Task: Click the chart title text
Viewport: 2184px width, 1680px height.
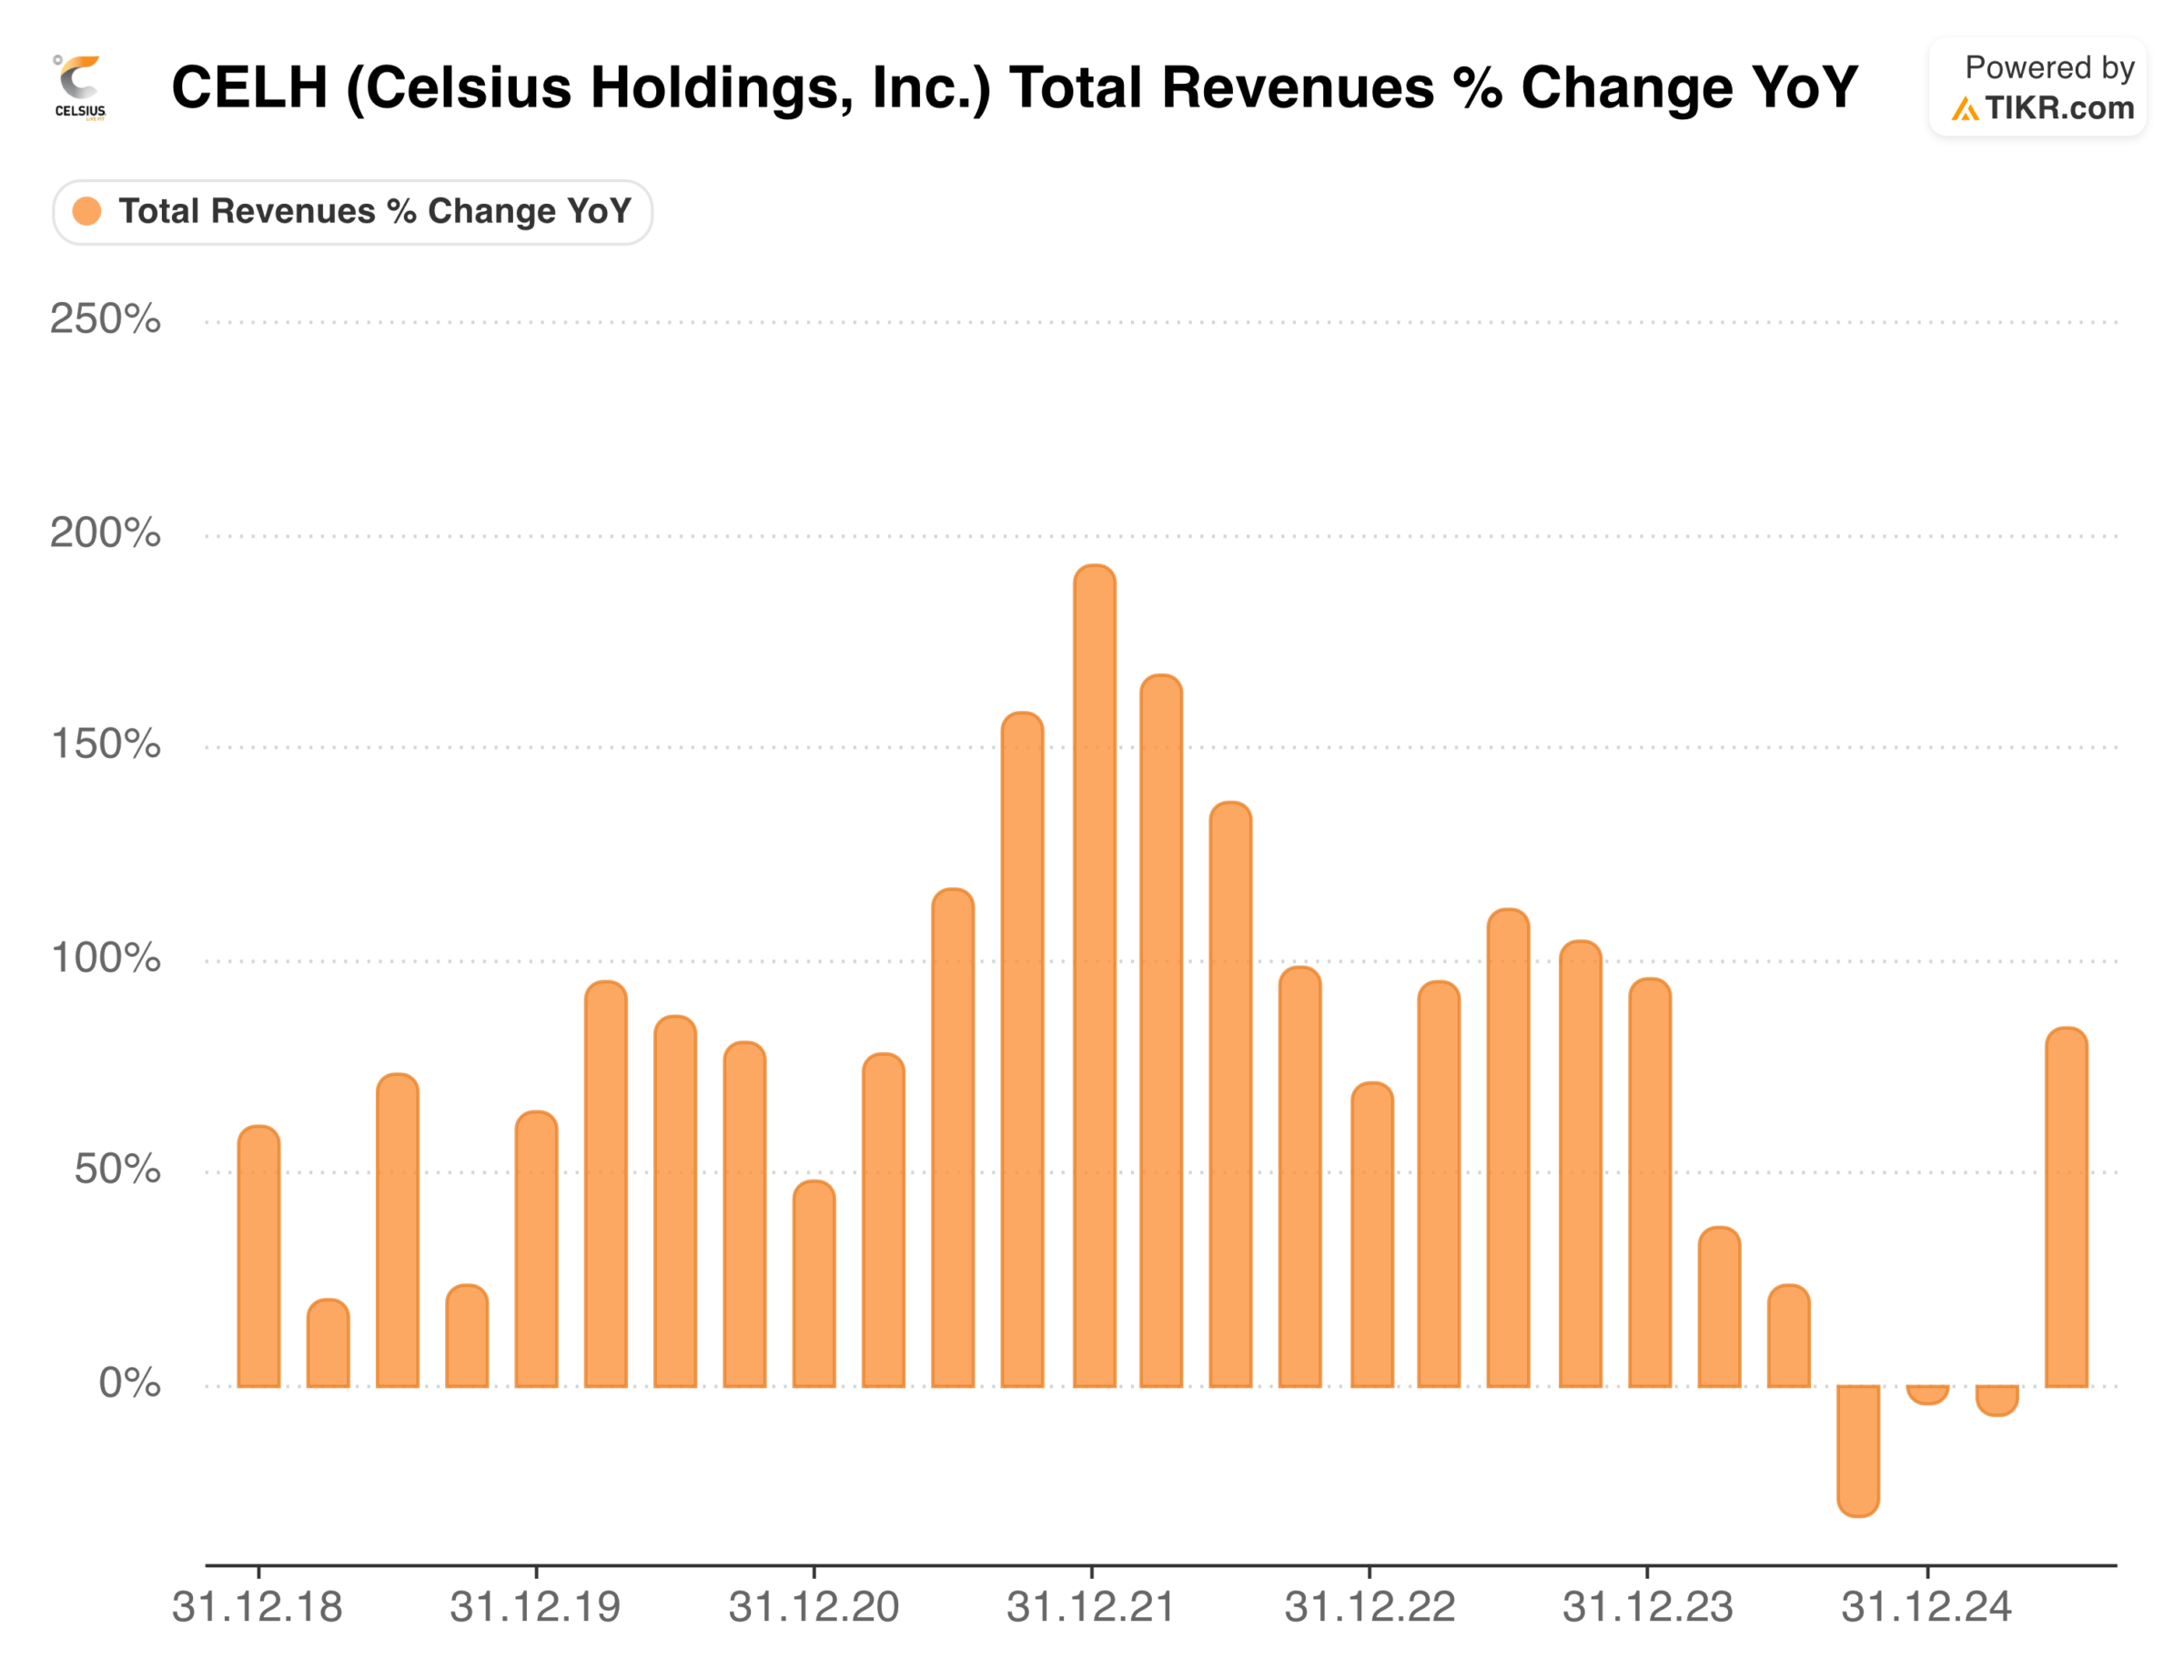Action: [1014, 87]
